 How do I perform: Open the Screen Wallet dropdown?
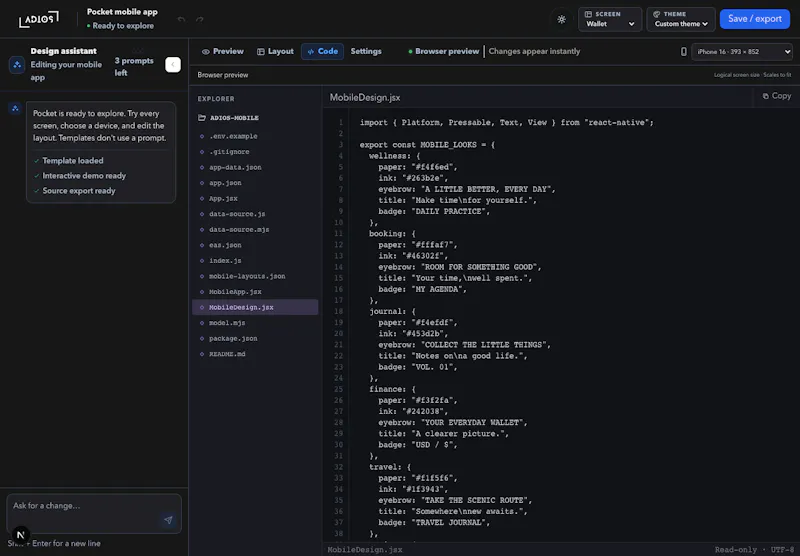click(x=610, y=19)
